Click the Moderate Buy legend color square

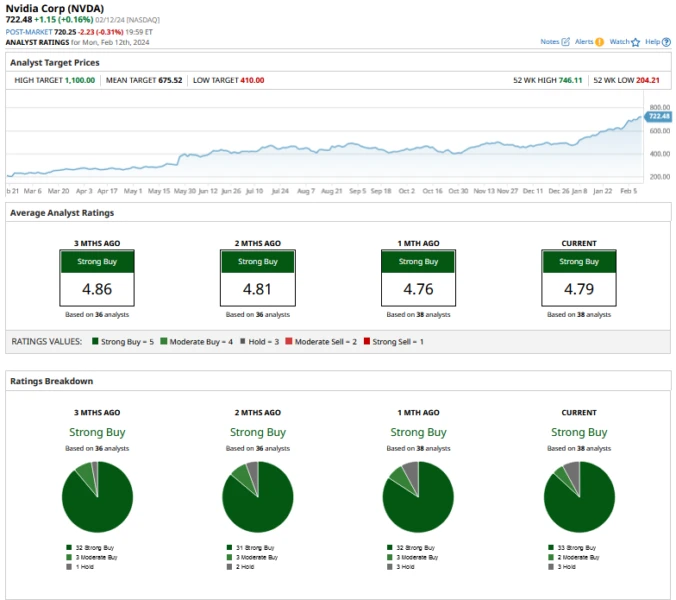(x=163, y=341)
